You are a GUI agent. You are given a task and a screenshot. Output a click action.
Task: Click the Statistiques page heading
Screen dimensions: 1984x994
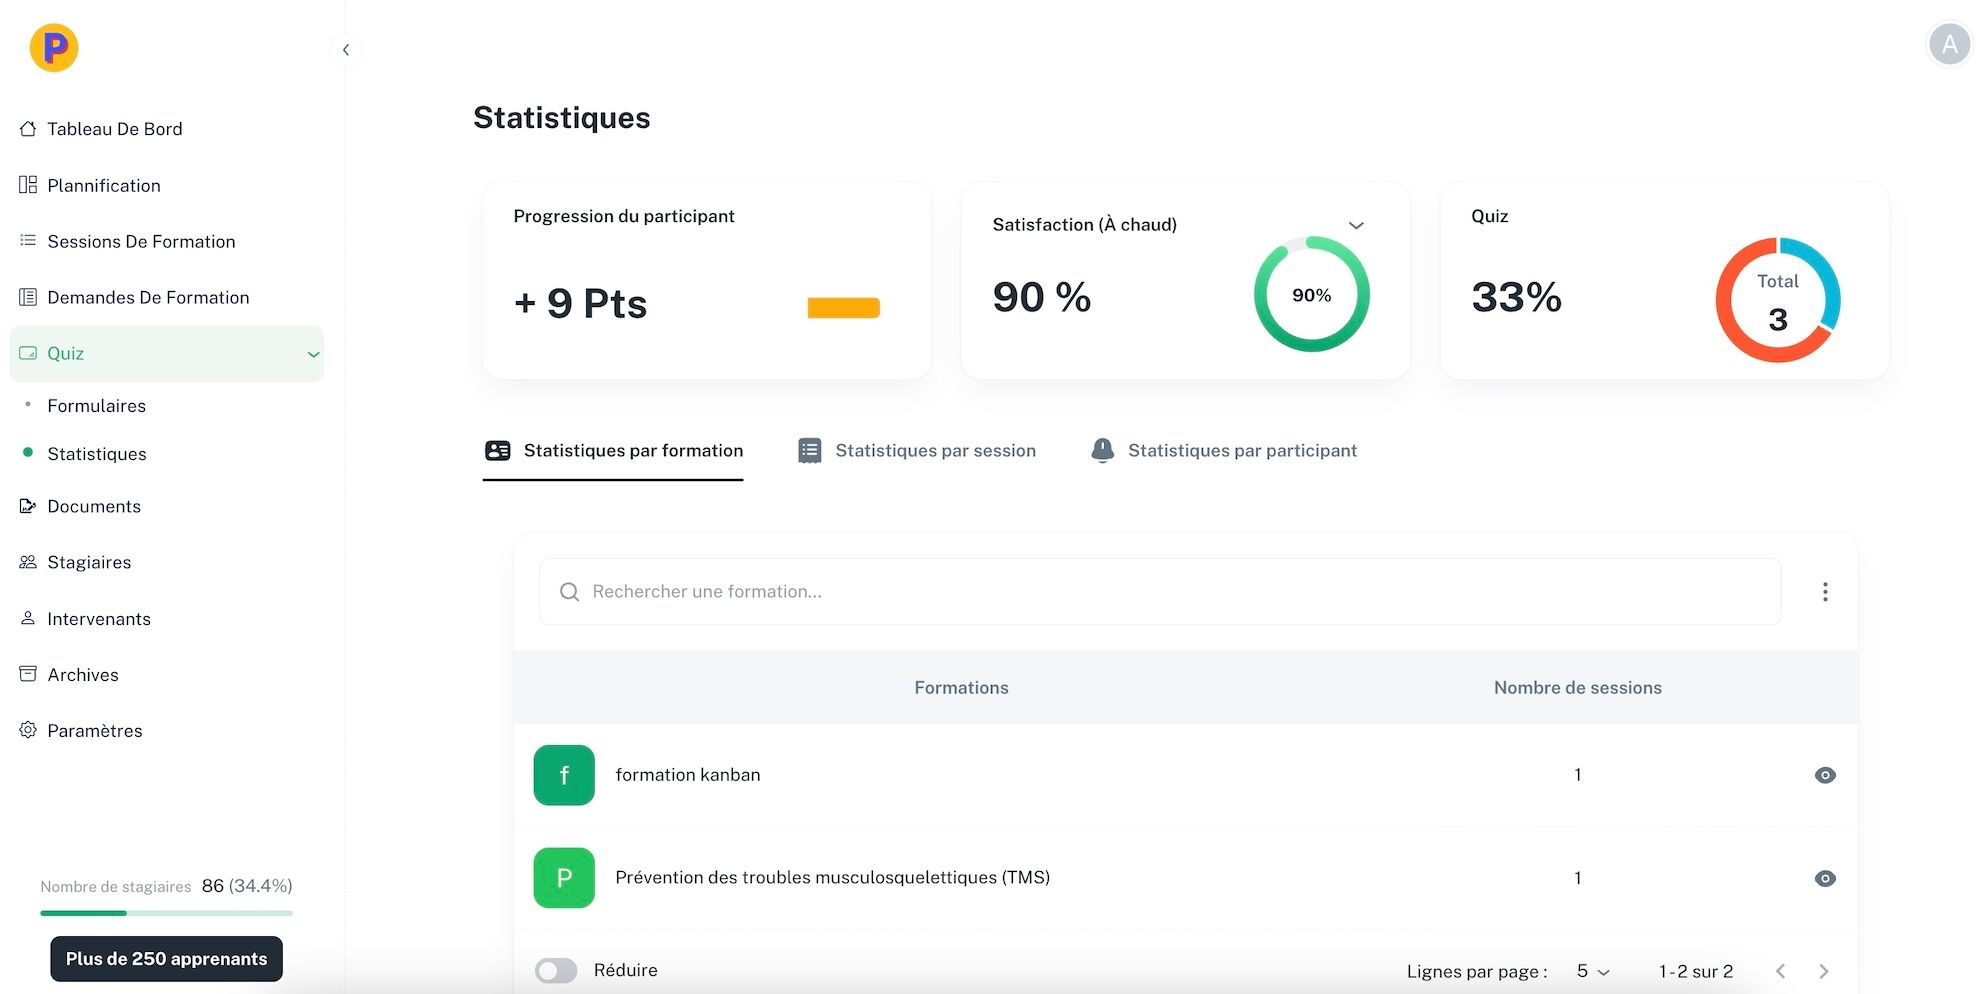point(562,118)
